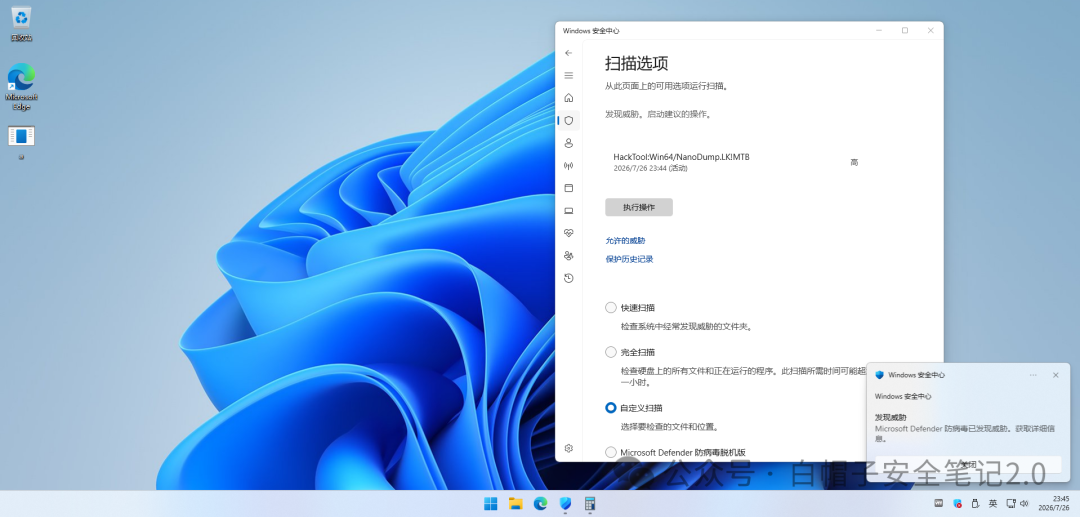Open the Recycle Bin desktop icon
Screen dimensions: 1080x517
coord(21,23)
